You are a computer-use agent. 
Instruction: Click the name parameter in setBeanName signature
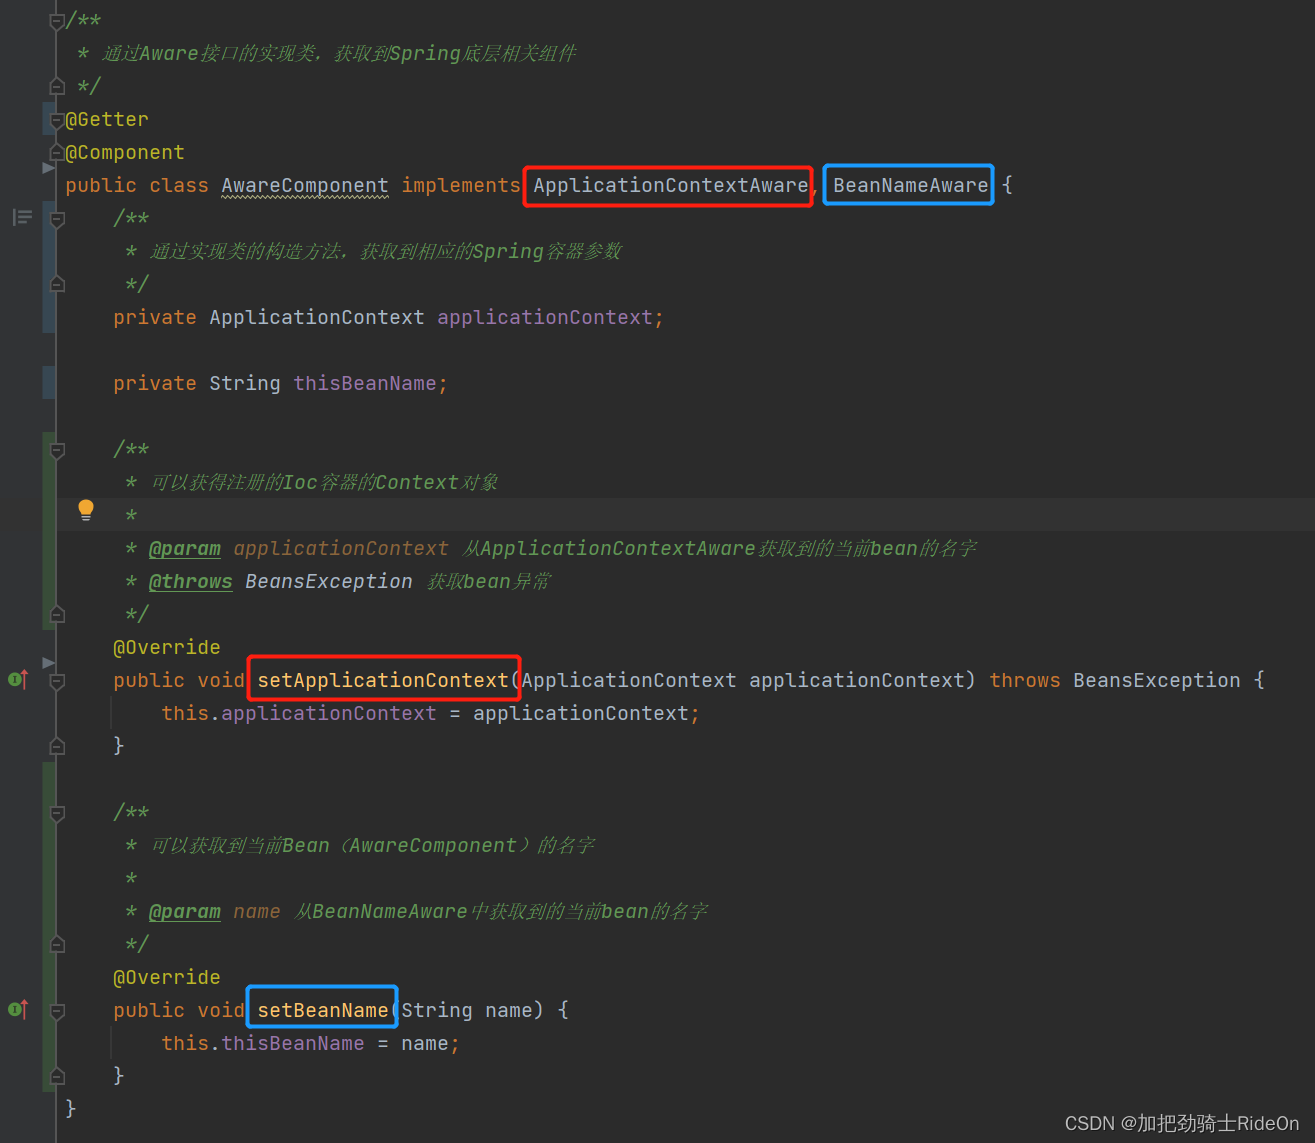click(x=509, y=1011)
